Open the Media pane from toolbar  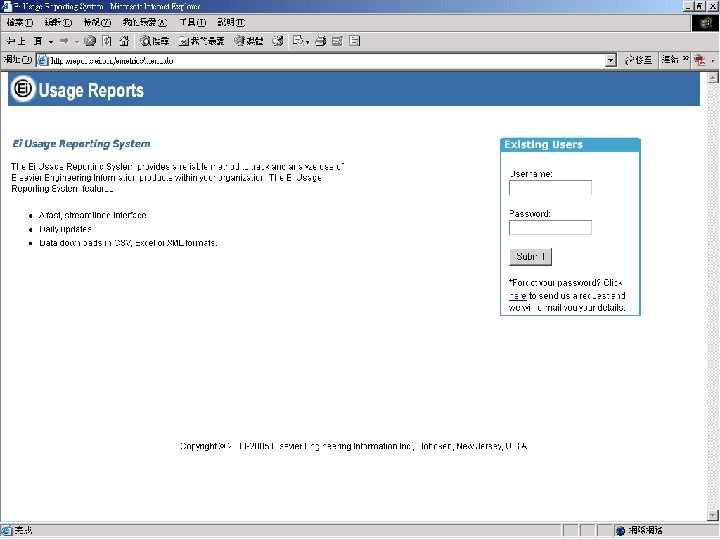(x=248, y=41)
